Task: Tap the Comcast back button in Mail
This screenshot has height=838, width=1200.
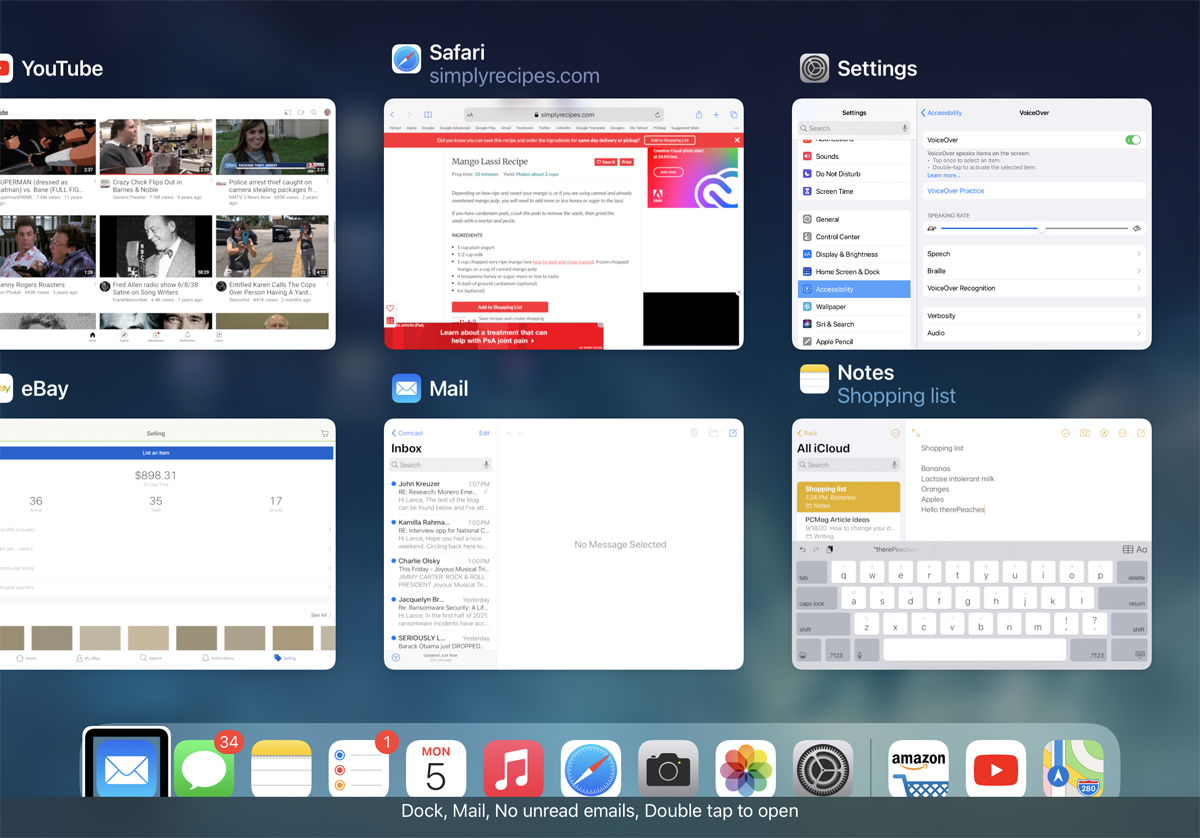Action: coord(407,433)
